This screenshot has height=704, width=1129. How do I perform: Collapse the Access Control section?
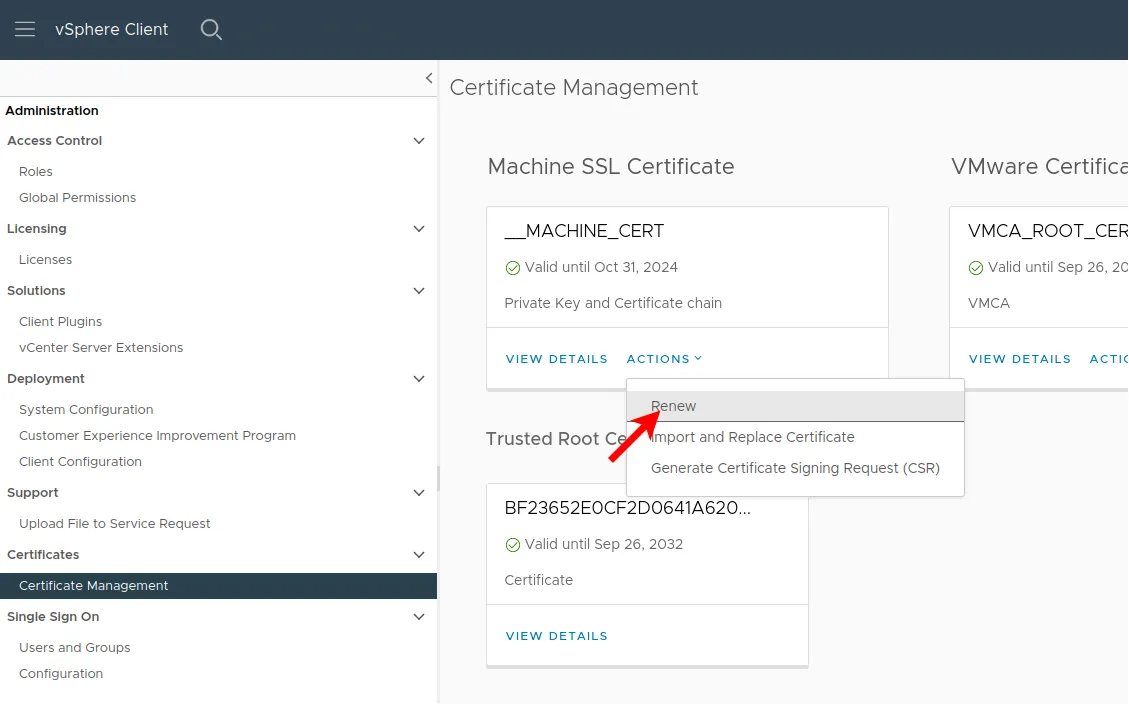tap(418, 141)
